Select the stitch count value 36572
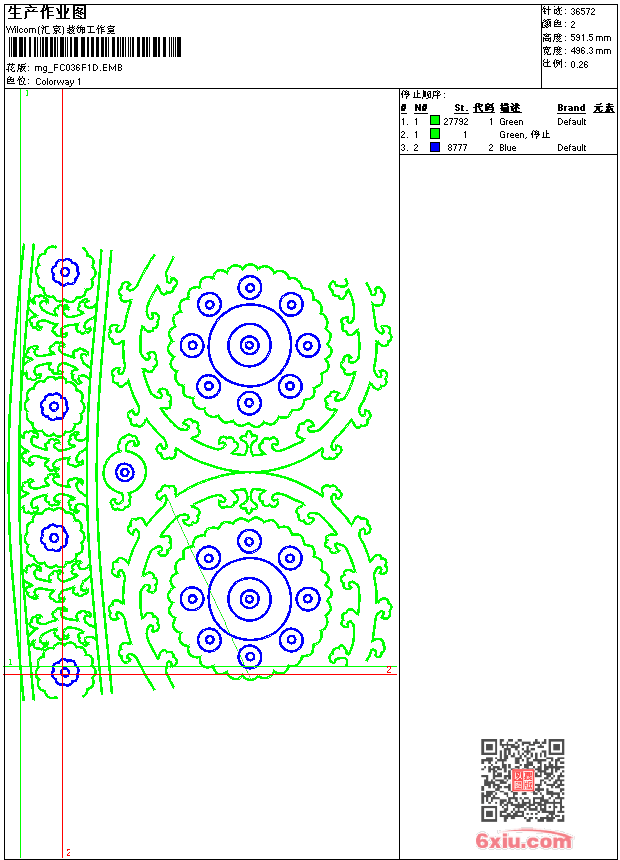The image size is (620, 860). tap(583, 12)
